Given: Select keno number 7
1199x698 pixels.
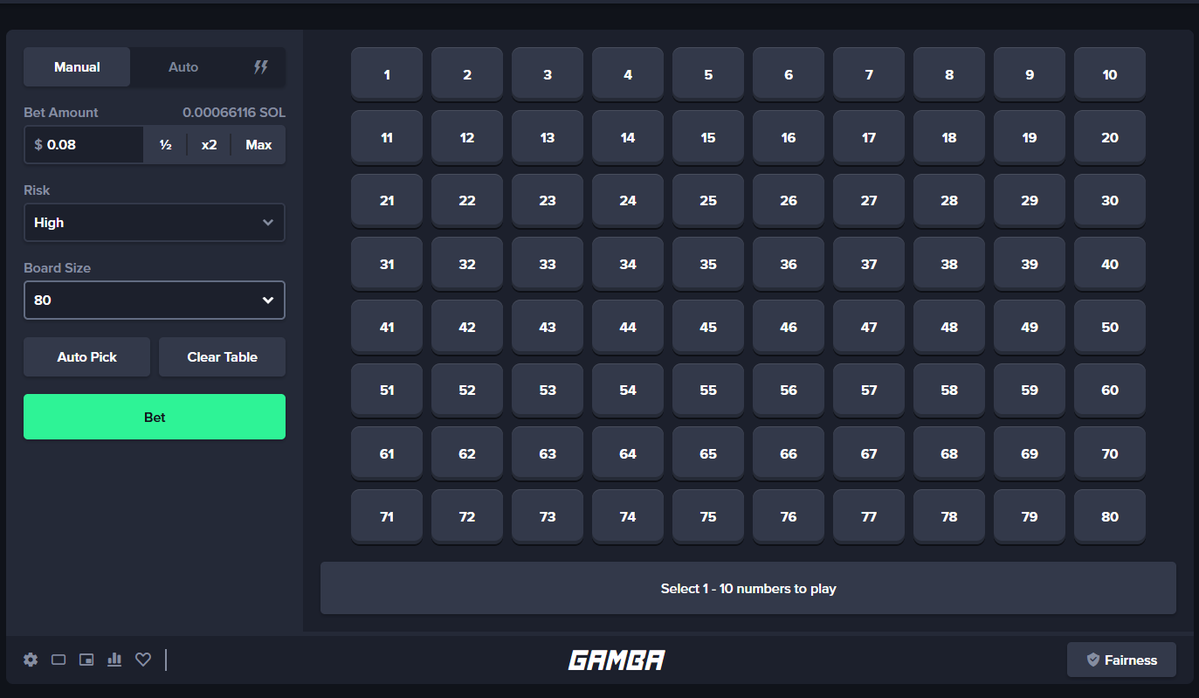Looking at the screenshot, I should click(x=869, y=74).
